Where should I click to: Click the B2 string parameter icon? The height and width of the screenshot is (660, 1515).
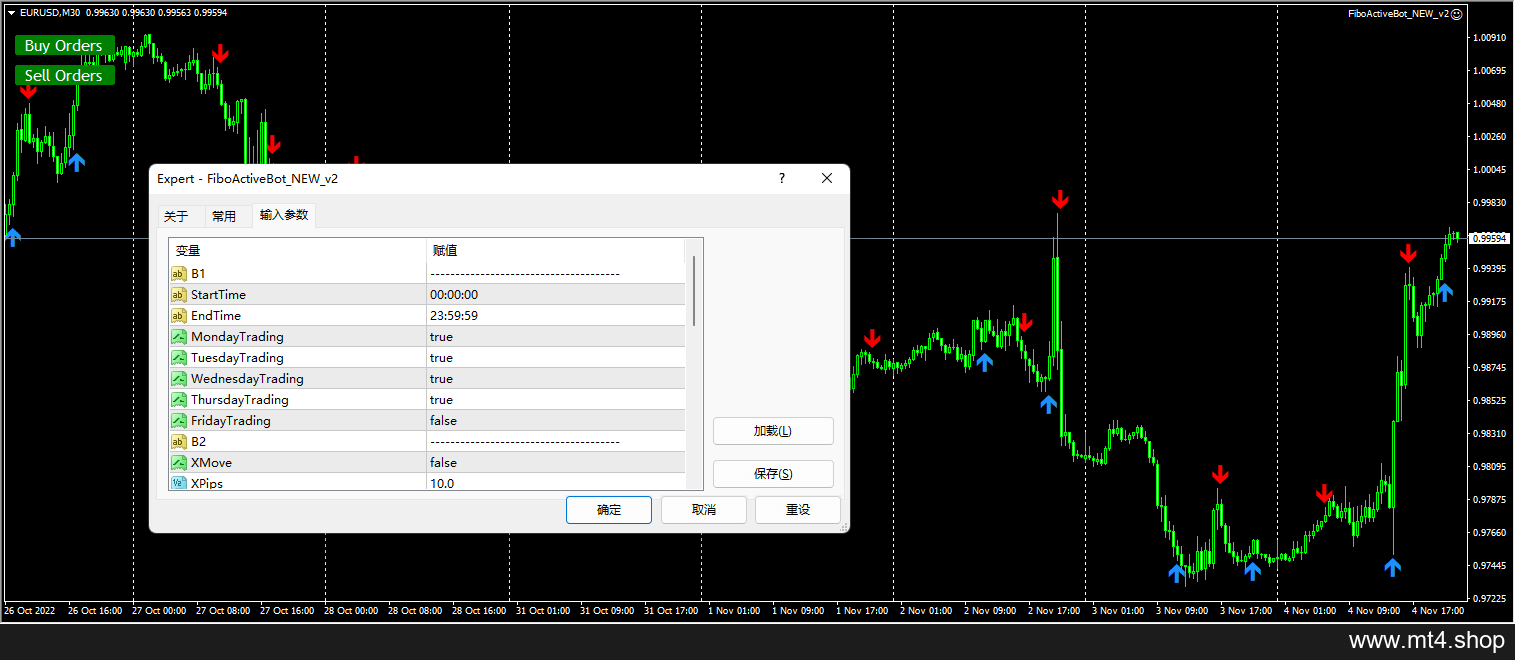pos(179,442)
